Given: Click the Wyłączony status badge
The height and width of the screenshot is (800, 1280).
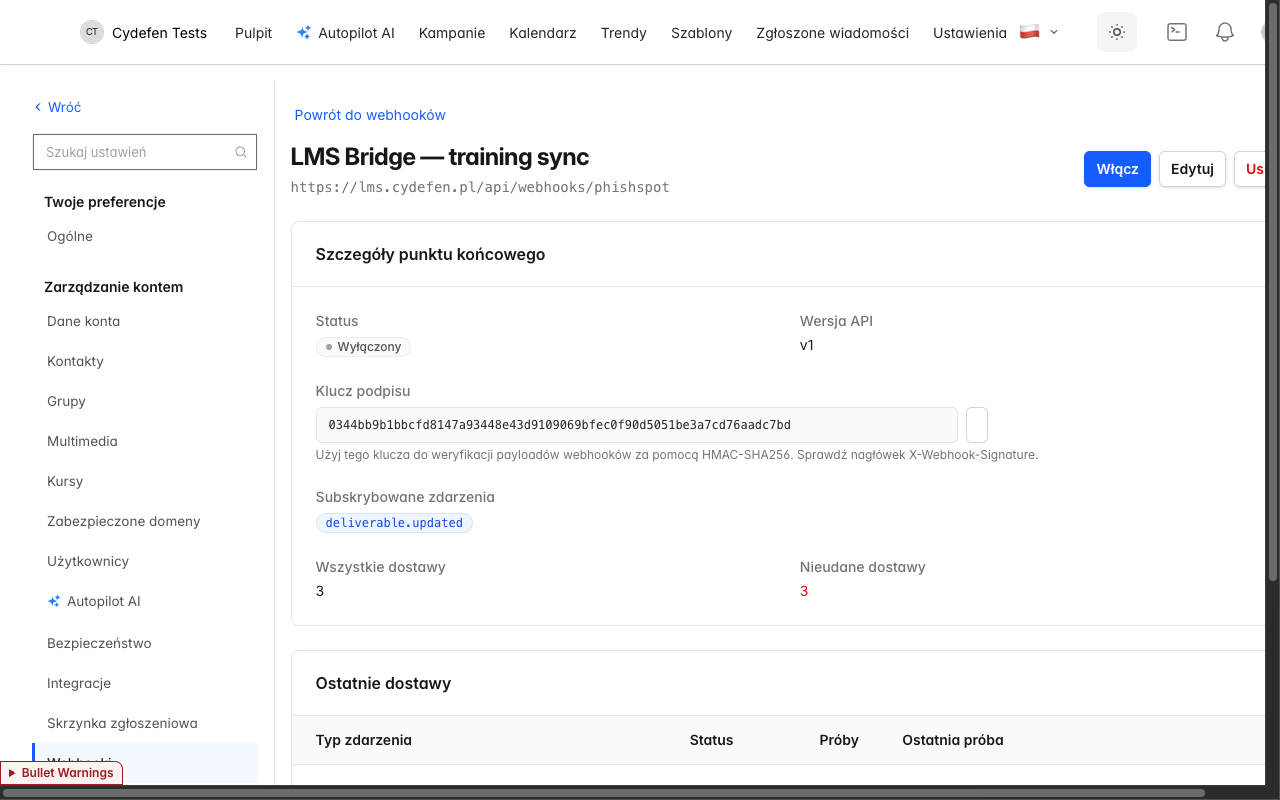Looking at the screenshot, I should (363, 347).
